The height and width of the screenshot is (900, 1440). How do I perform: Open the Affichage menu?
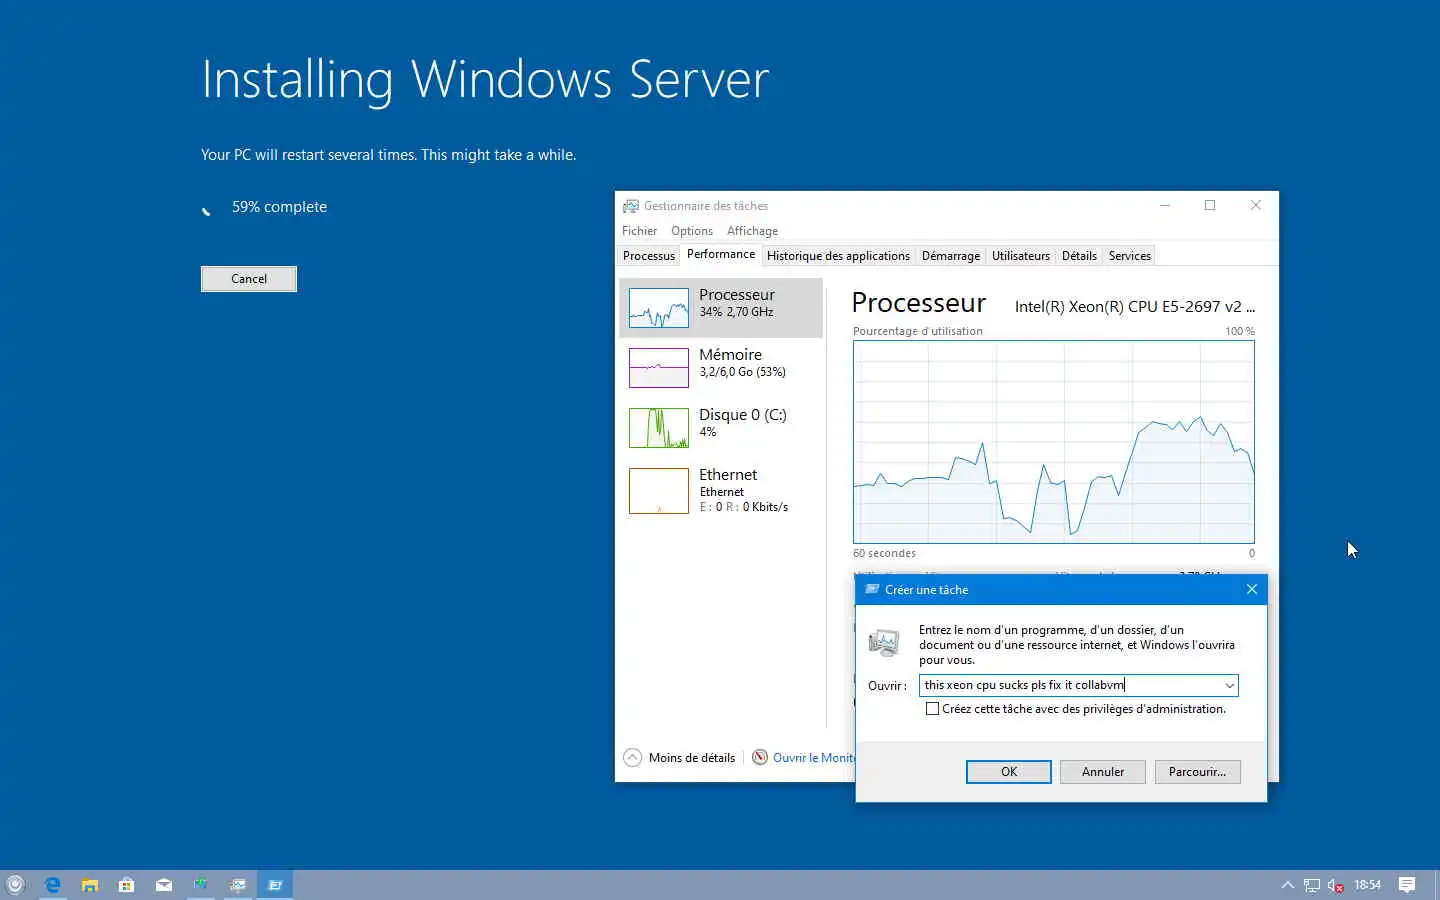[x=752, y=231]
